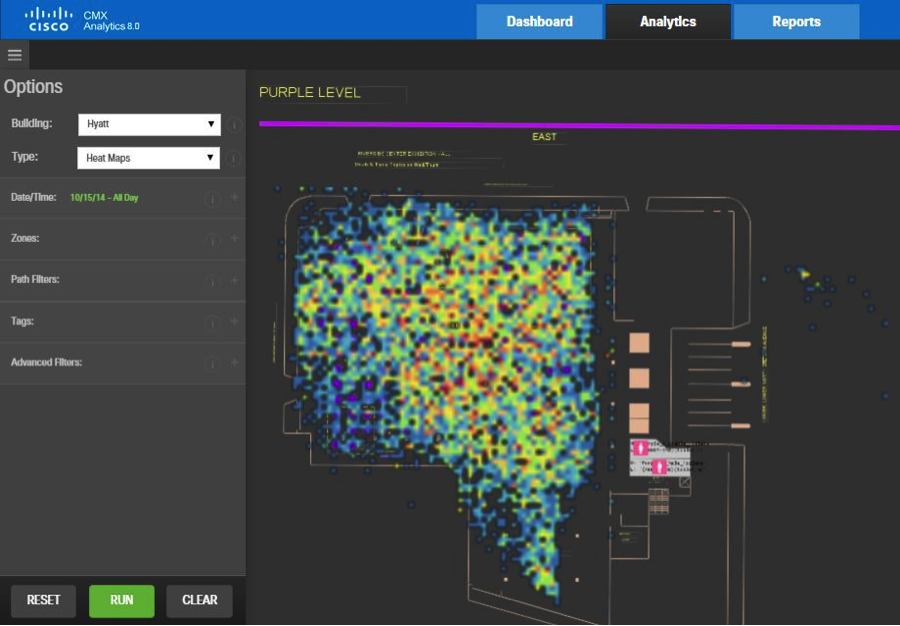Expand the Date/Time section with plus

click(234, 198)
